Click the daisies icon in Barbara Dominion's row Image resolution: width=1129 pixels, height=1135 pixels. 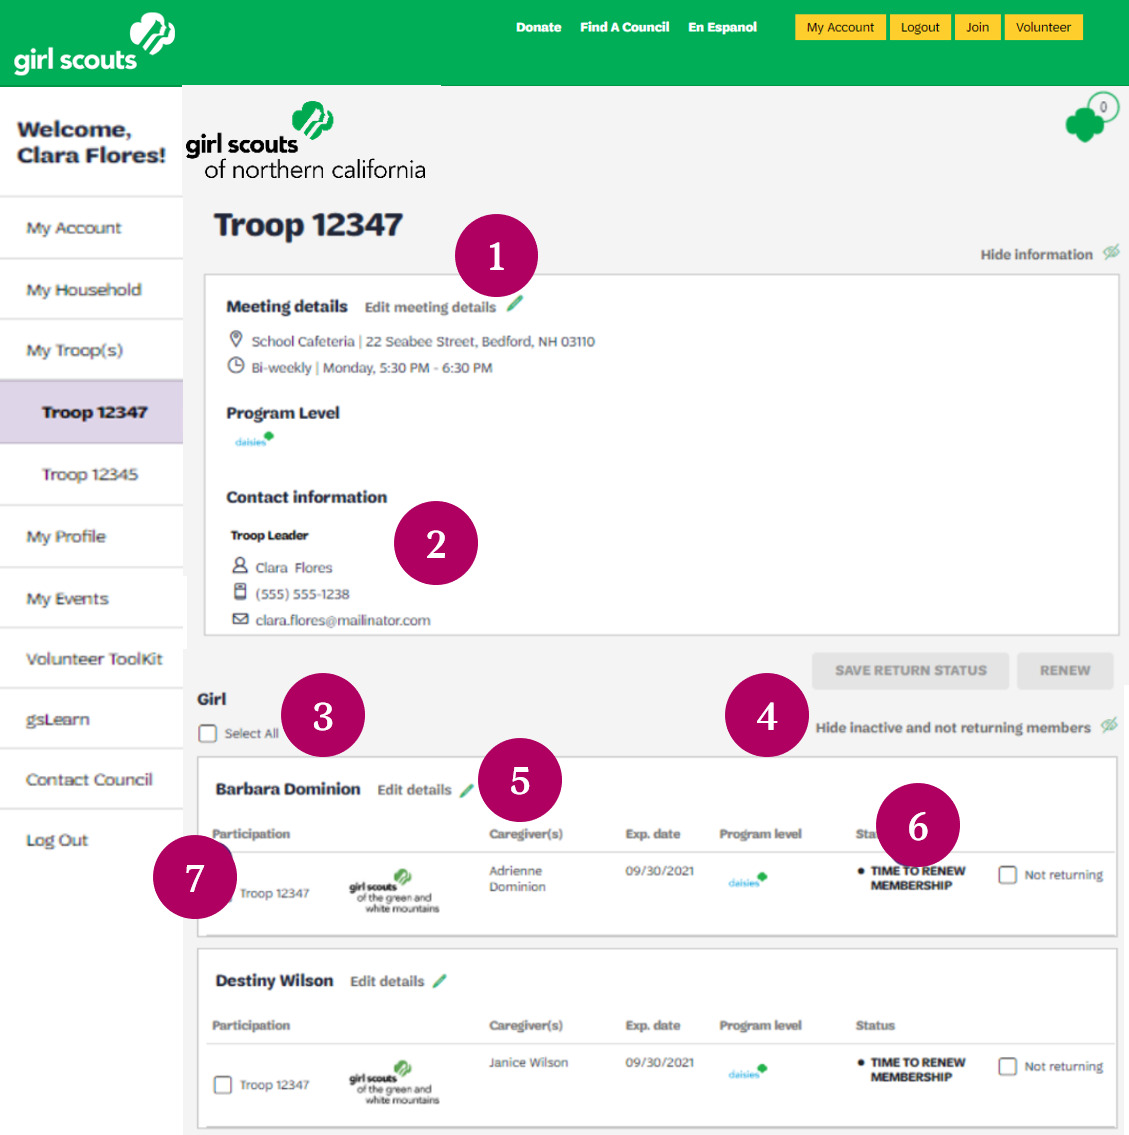748,880
